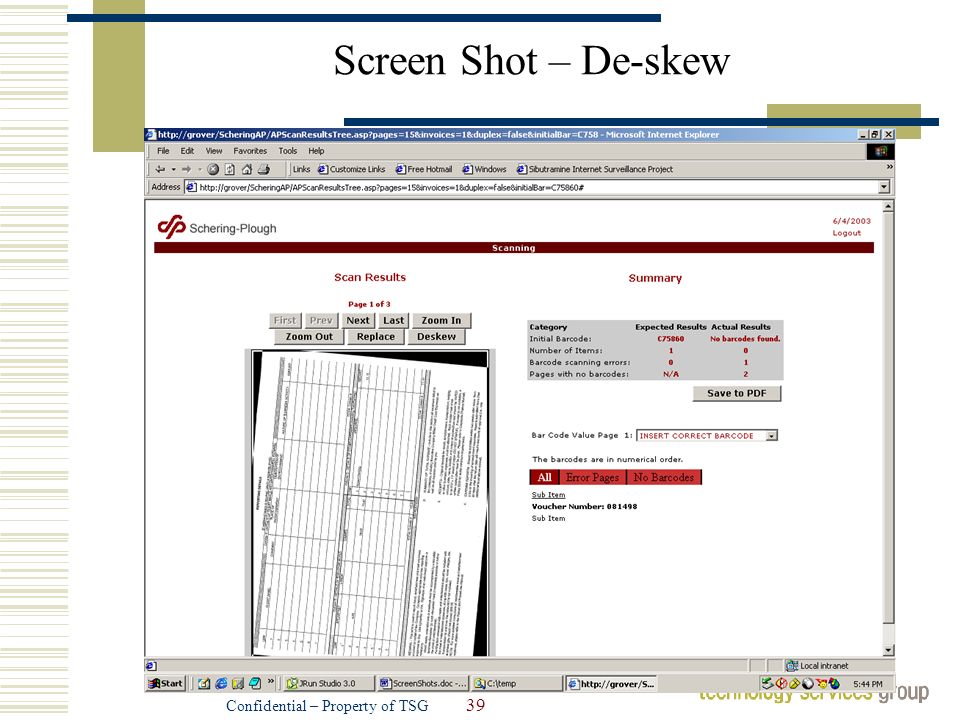Click the C75860 expected barcode value
The image size is (960, 720).
coord(670,339)
